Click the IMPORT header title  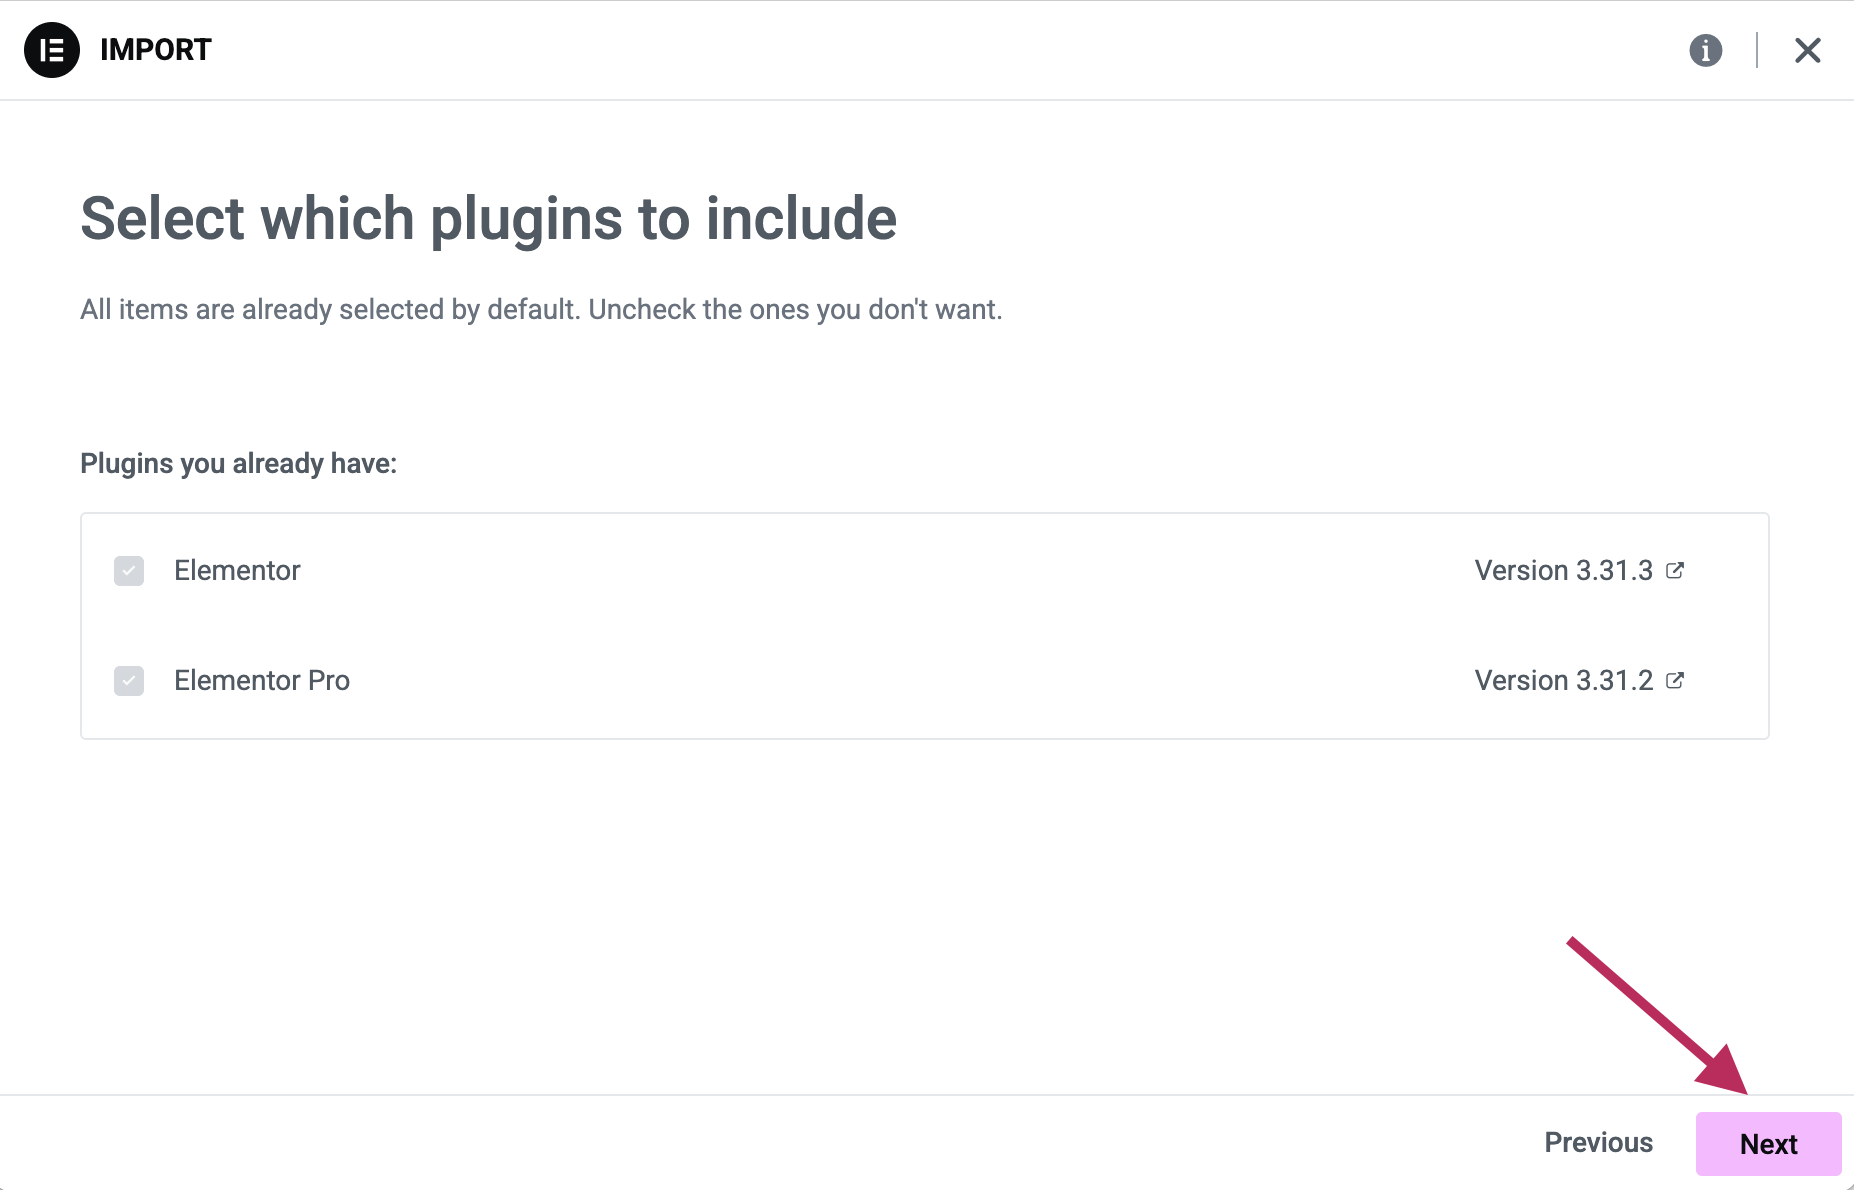coord(156,50)
